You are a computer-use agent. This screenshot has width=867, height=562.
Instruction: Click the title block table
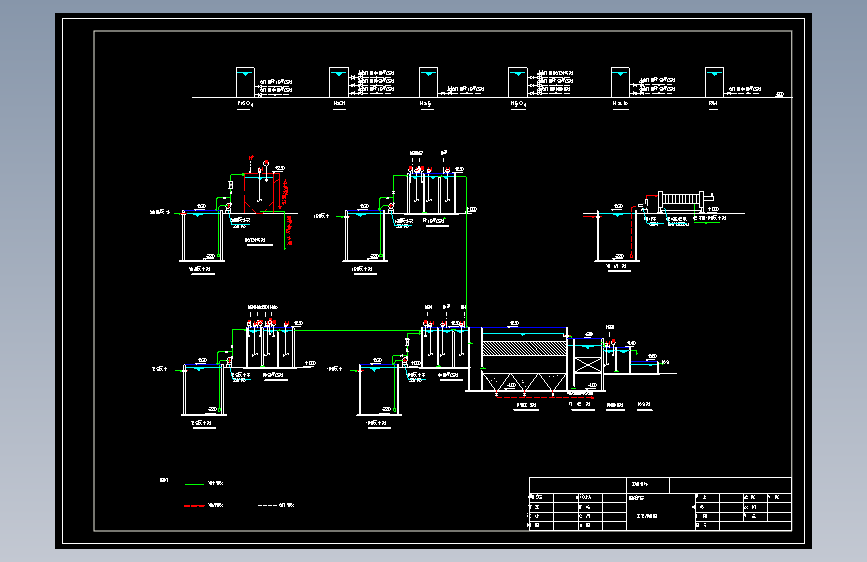click(660, 504)
